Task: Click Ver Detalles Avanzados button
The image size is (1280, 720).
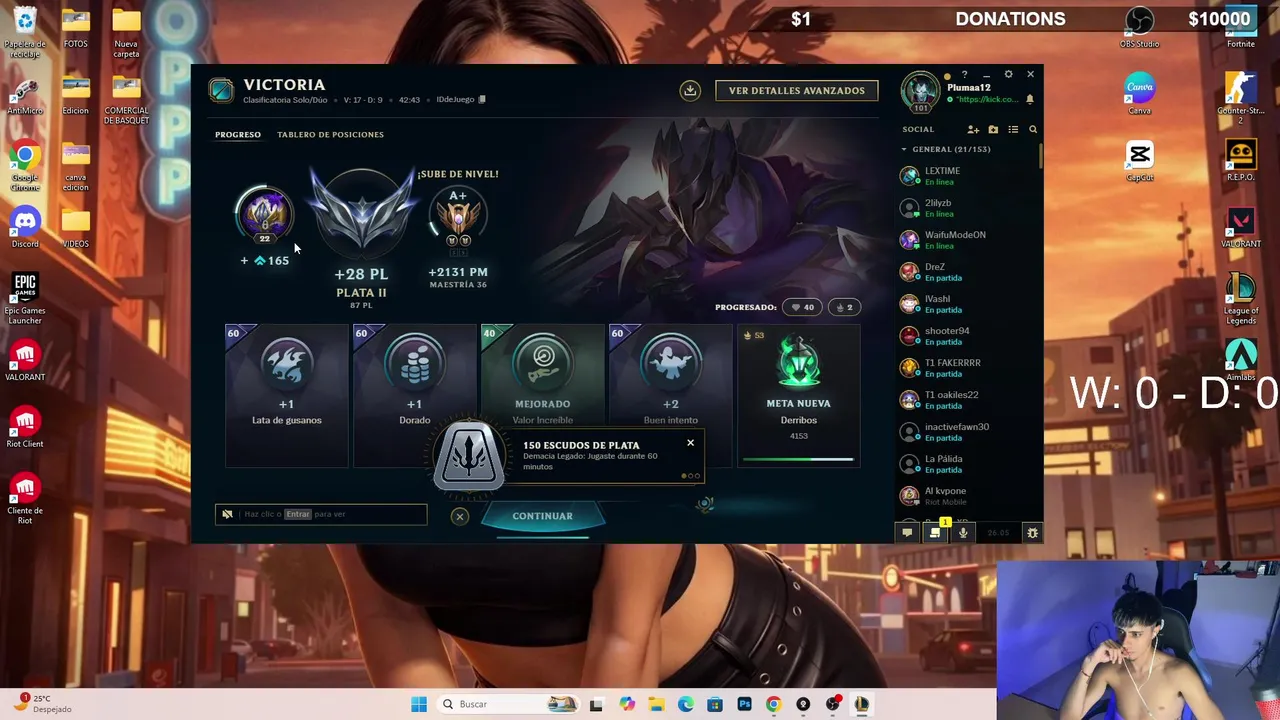Action: click(x=797, y=90)
